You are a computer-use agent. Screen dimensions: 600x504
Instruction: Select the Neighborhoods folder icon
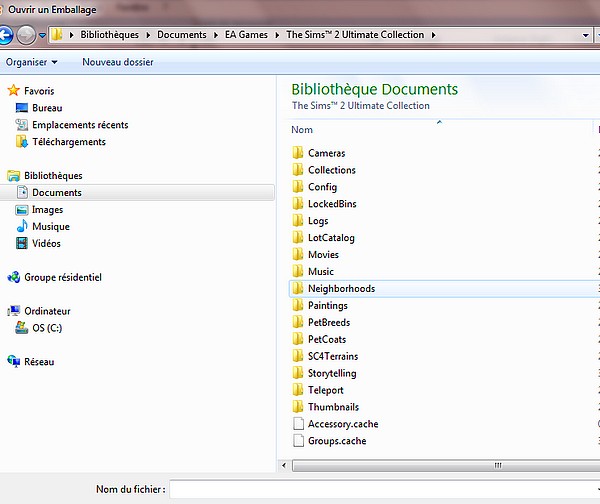pos(298,288)
